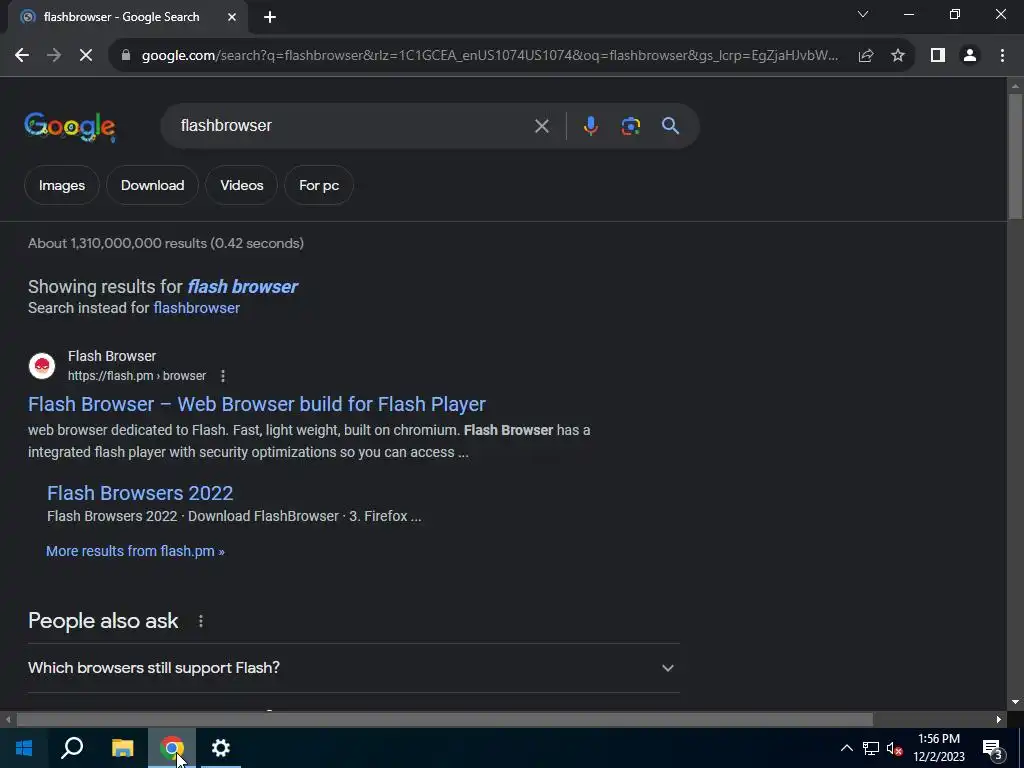The width and height of the screenshot is (1024, 768).
Task: Click the Flash Browser site favicon
Action: click(x=42, y=366)
